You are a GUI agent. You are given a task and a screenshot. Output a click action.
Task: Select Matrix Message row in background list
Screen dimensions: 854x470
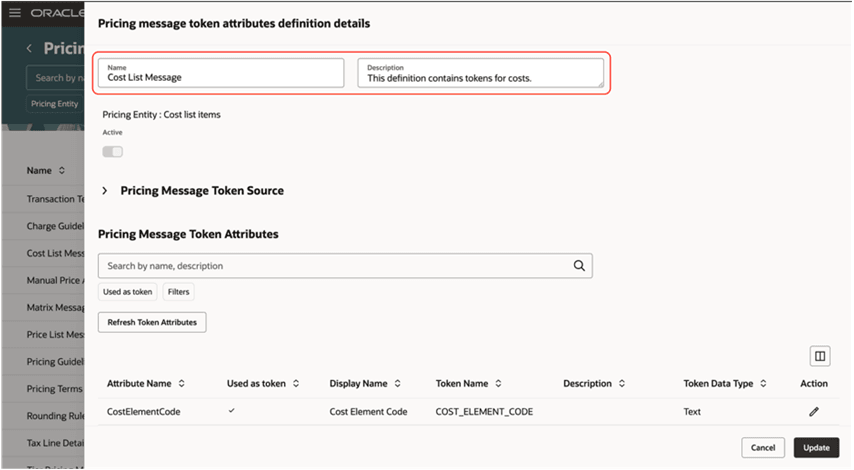(44, 308)
